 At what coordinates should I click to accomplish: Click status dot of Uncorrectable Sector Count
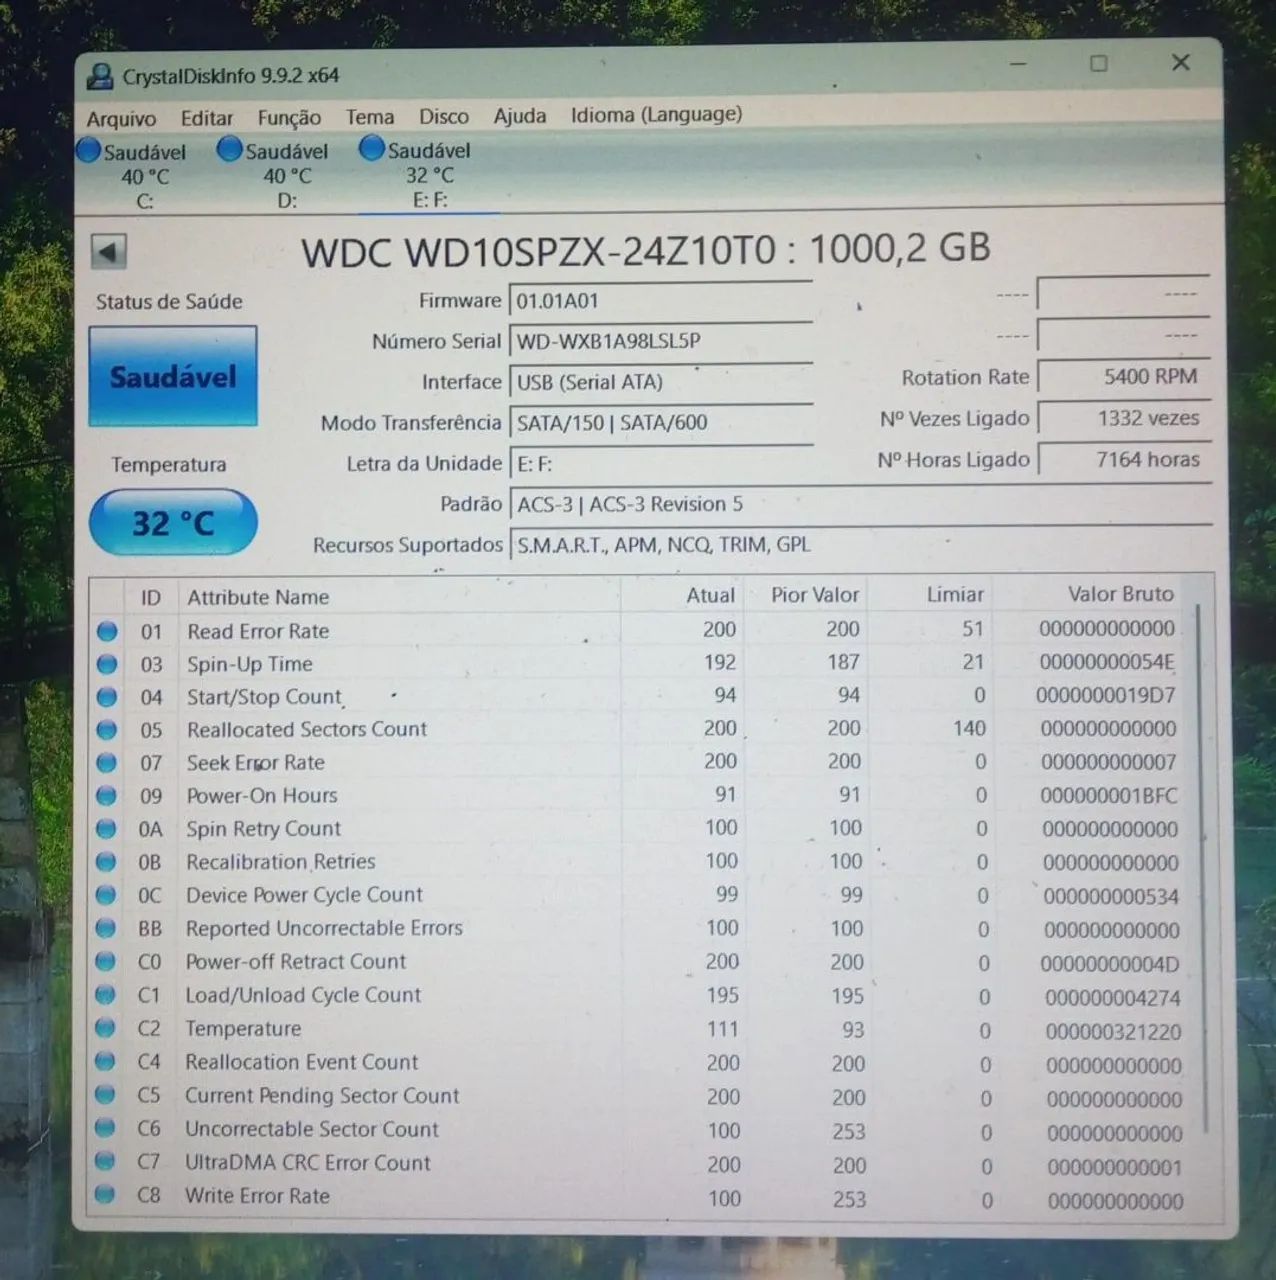[104, 1128]
